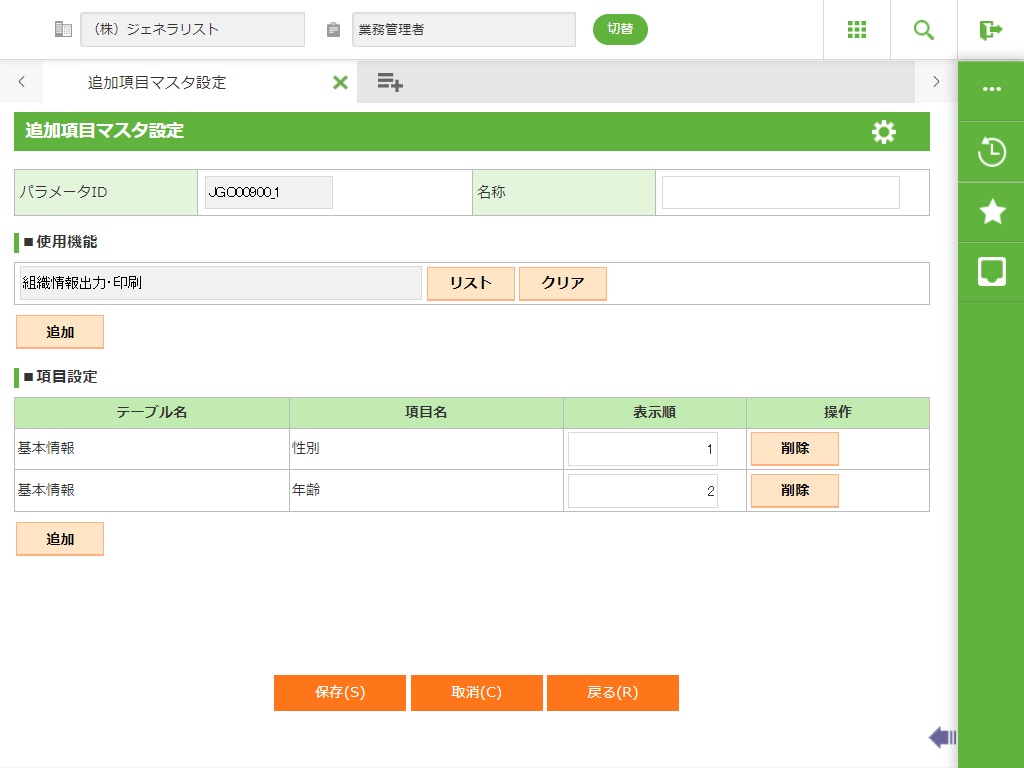This screenshot has height=768, width=1024.
Task: Open the apps grid menu icon
Action: coord(857,30)
